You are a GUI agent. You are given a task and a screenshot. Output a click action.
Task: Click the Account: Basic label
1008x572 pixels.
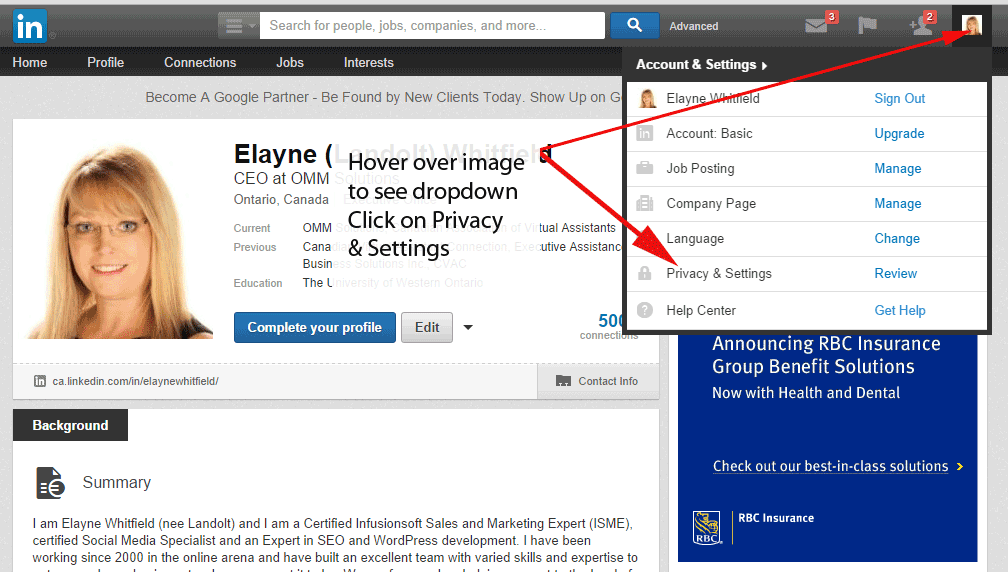tap(709, 133)
